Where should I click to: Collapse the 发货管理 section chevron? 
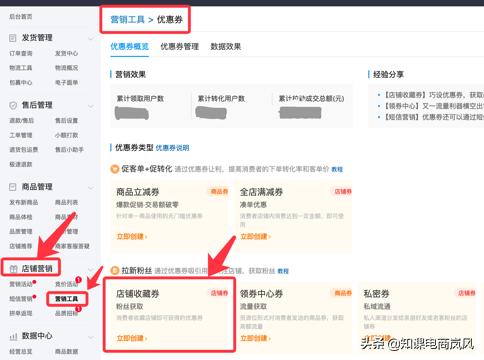pos(91,38)
